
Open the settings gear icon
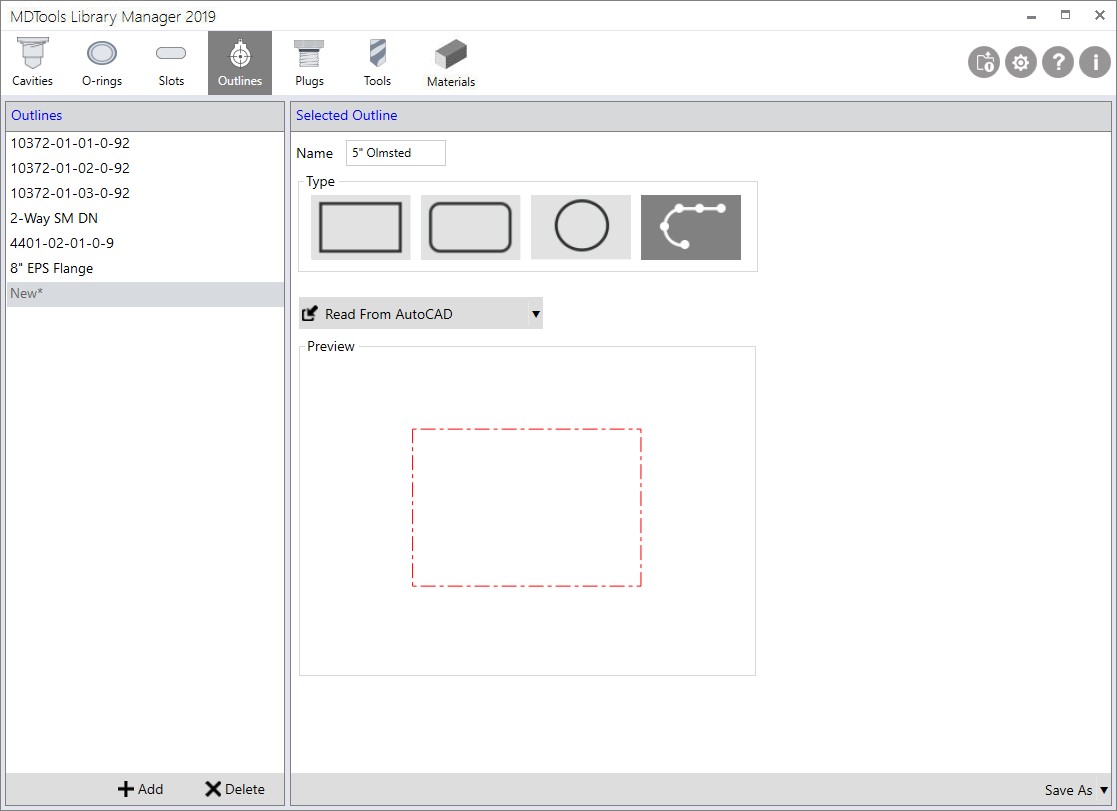pos(1021,63)
